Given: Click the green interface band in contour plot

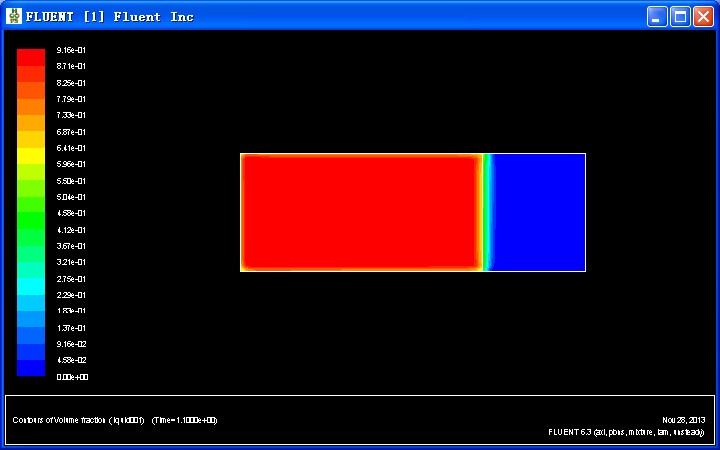Looking at the screenshot, I should pos(488,212).
